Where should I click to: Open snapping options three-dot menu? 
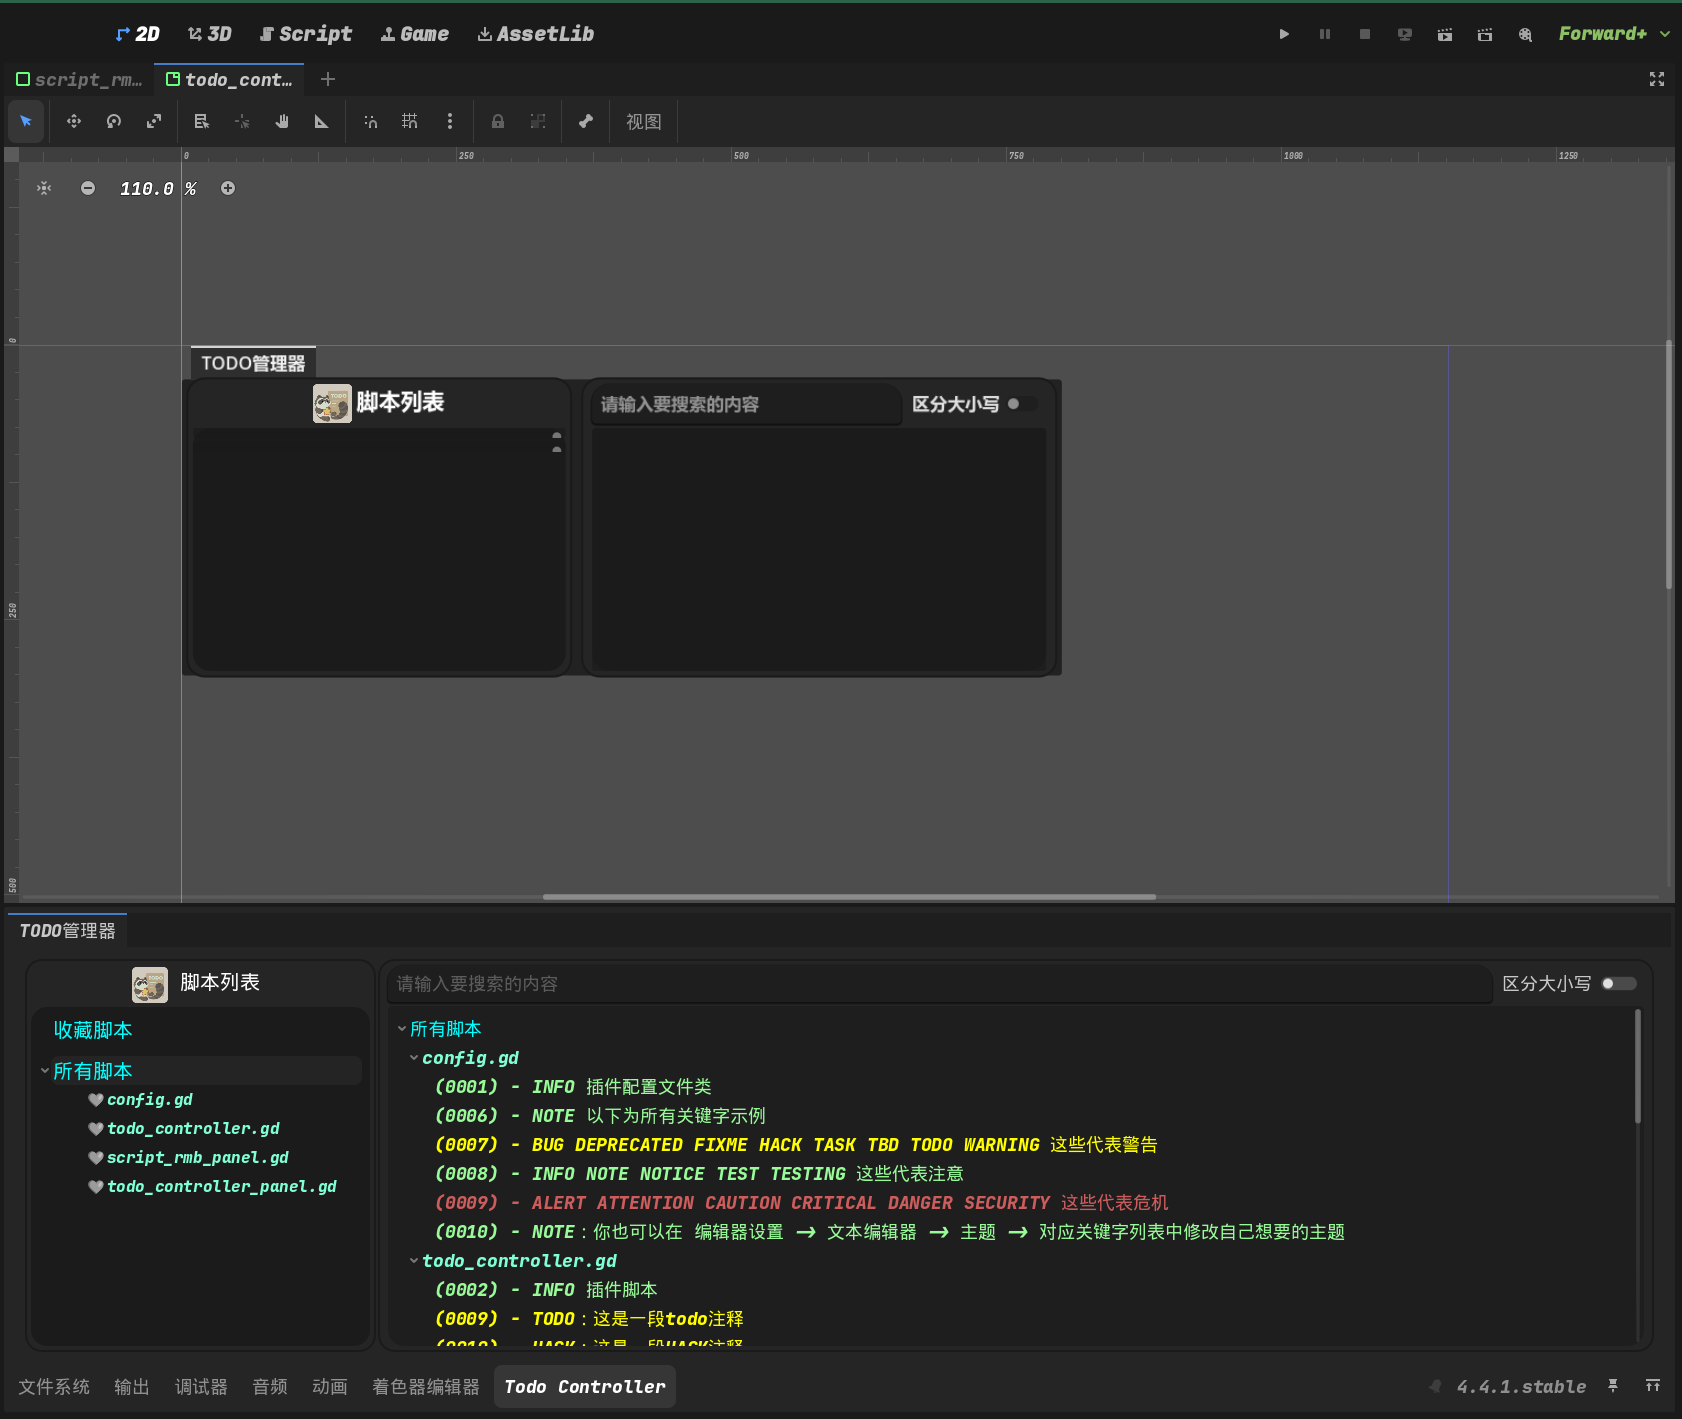click(450, 121)
